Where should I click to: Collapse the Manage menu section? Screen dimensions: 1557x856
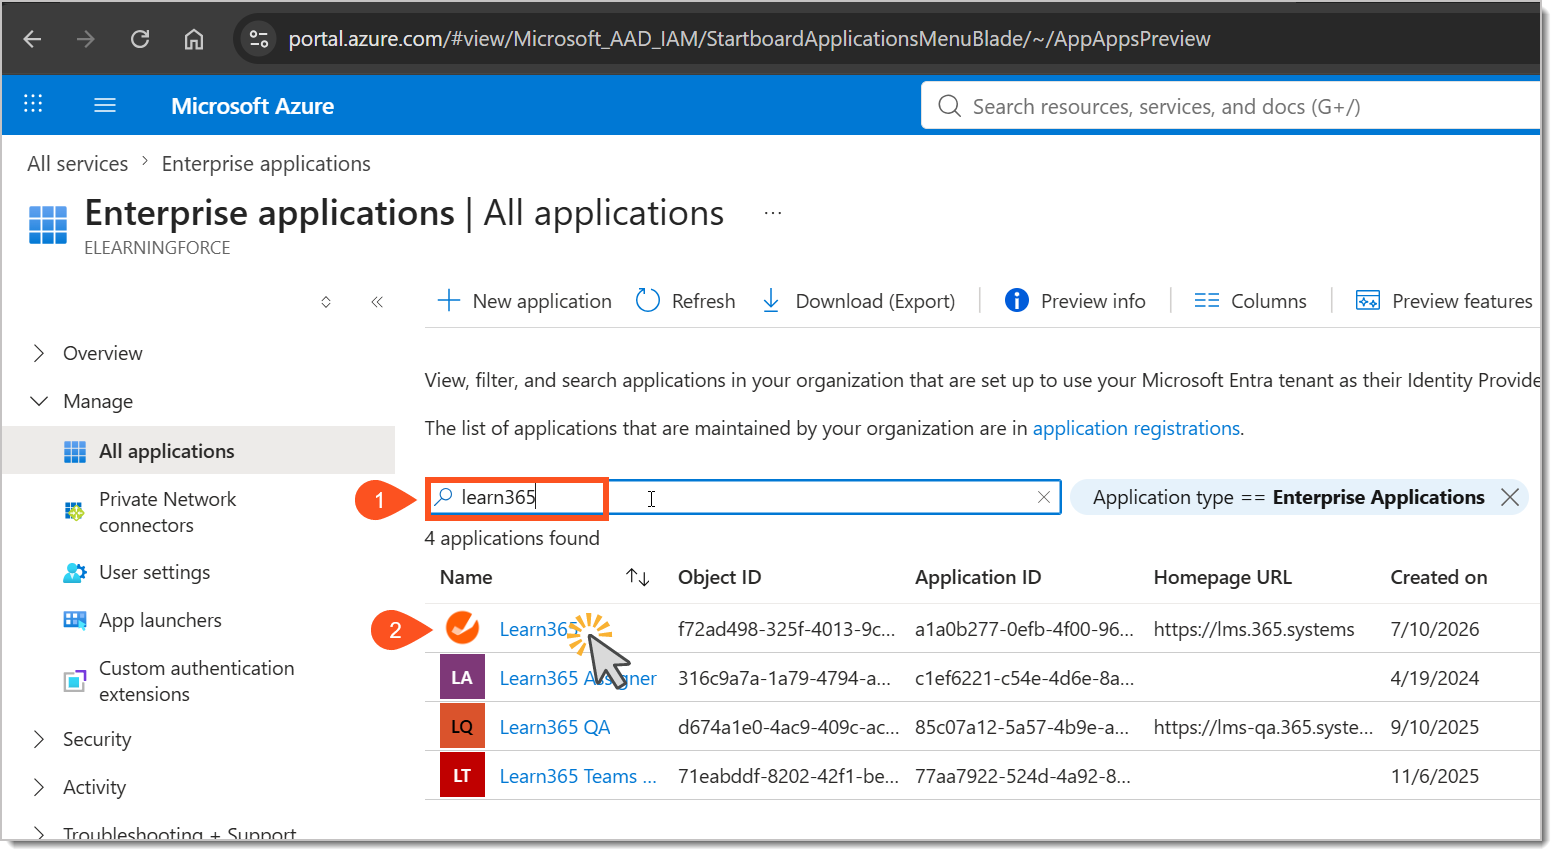tap(39, 401)
